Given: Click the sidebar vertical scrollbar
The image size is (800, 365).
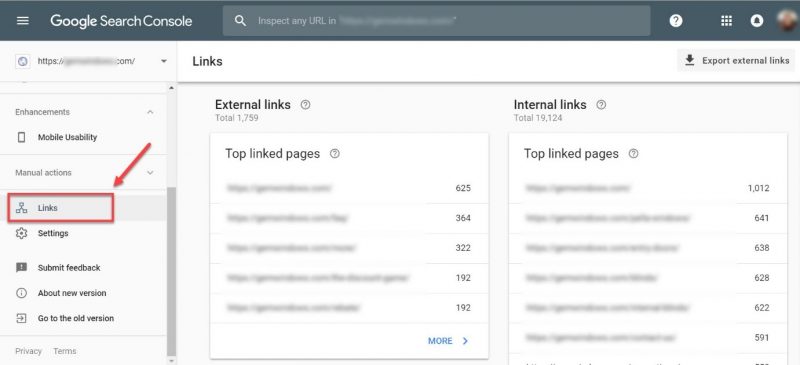Looking at the screenshot, I should (x=171, y=271).
